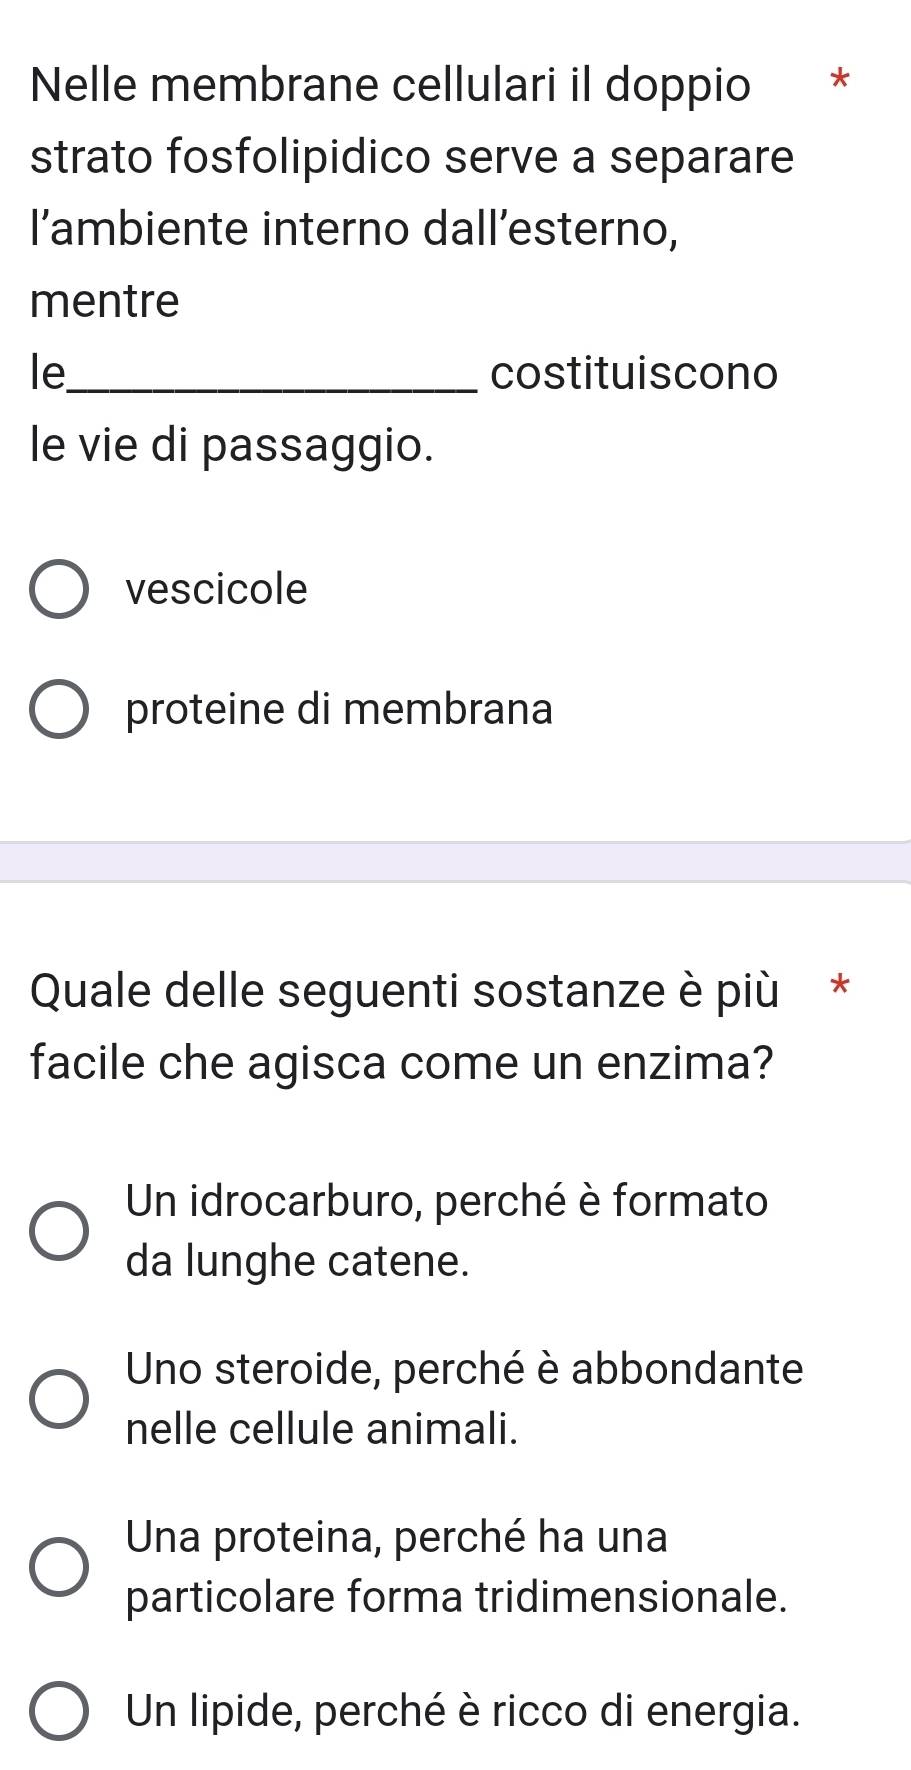Viewport: 911px width, 1770px height.
Task: Click the question heading 'Nelle membrane cellulari il doppio'
Action: (390, 86)
